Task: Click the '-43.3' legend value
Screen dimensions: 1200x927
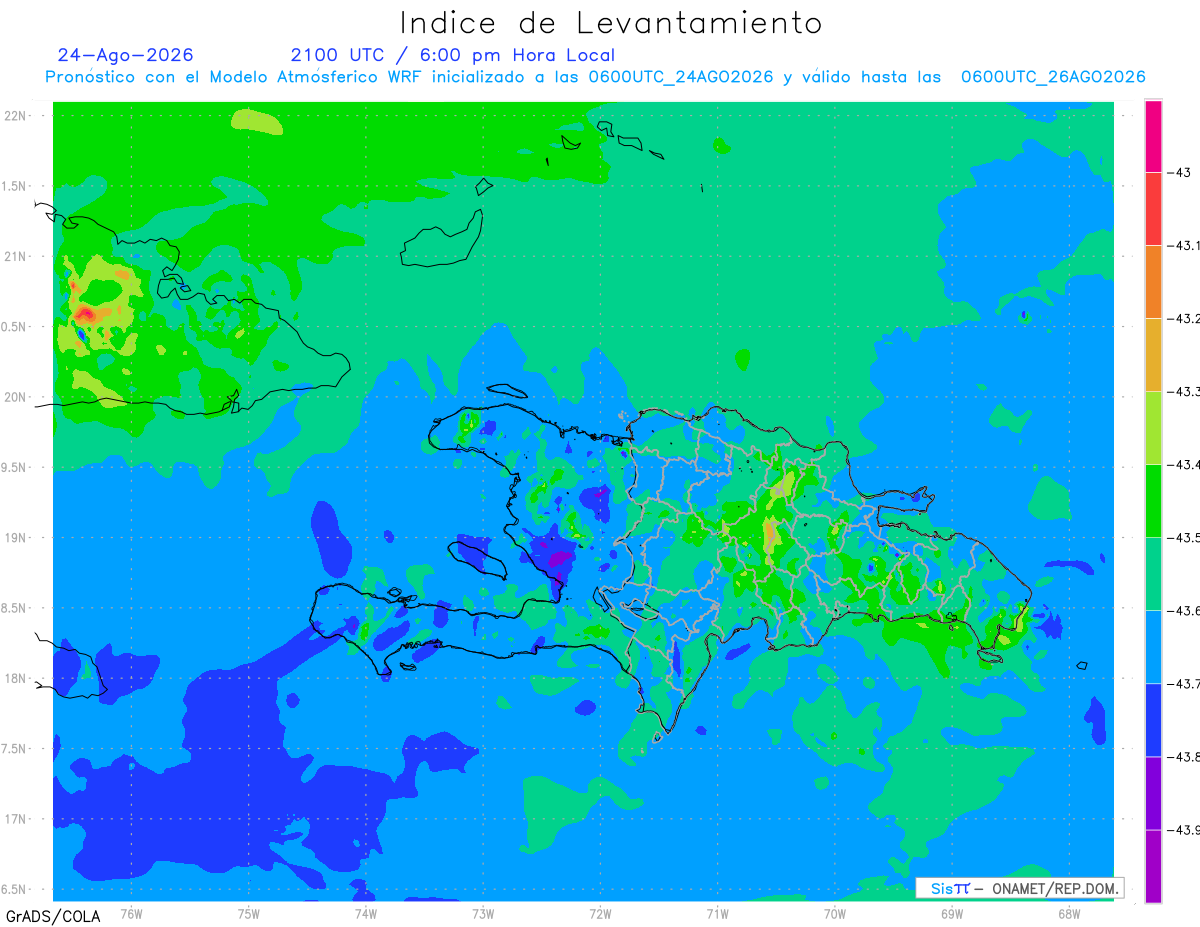Action: (1184, 392)
